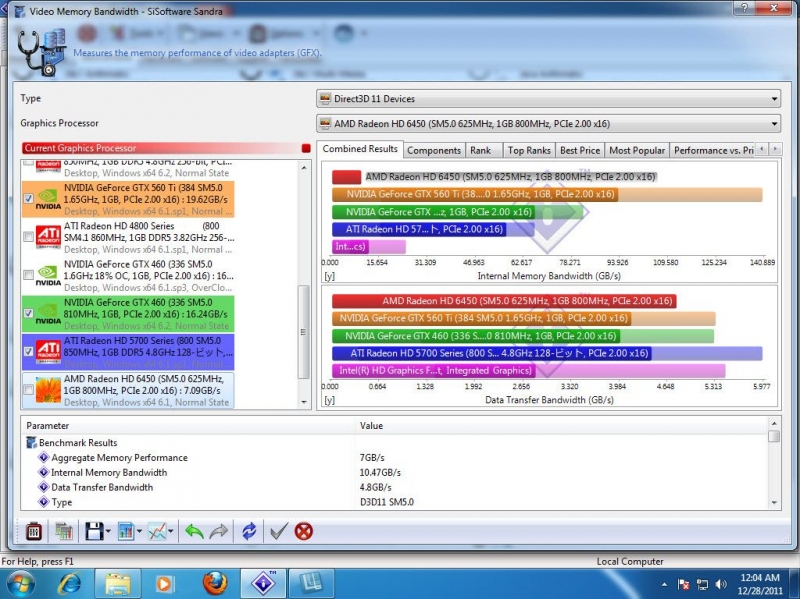
Task: Open the Performance vs. Price tab
Action: point(713,151)
